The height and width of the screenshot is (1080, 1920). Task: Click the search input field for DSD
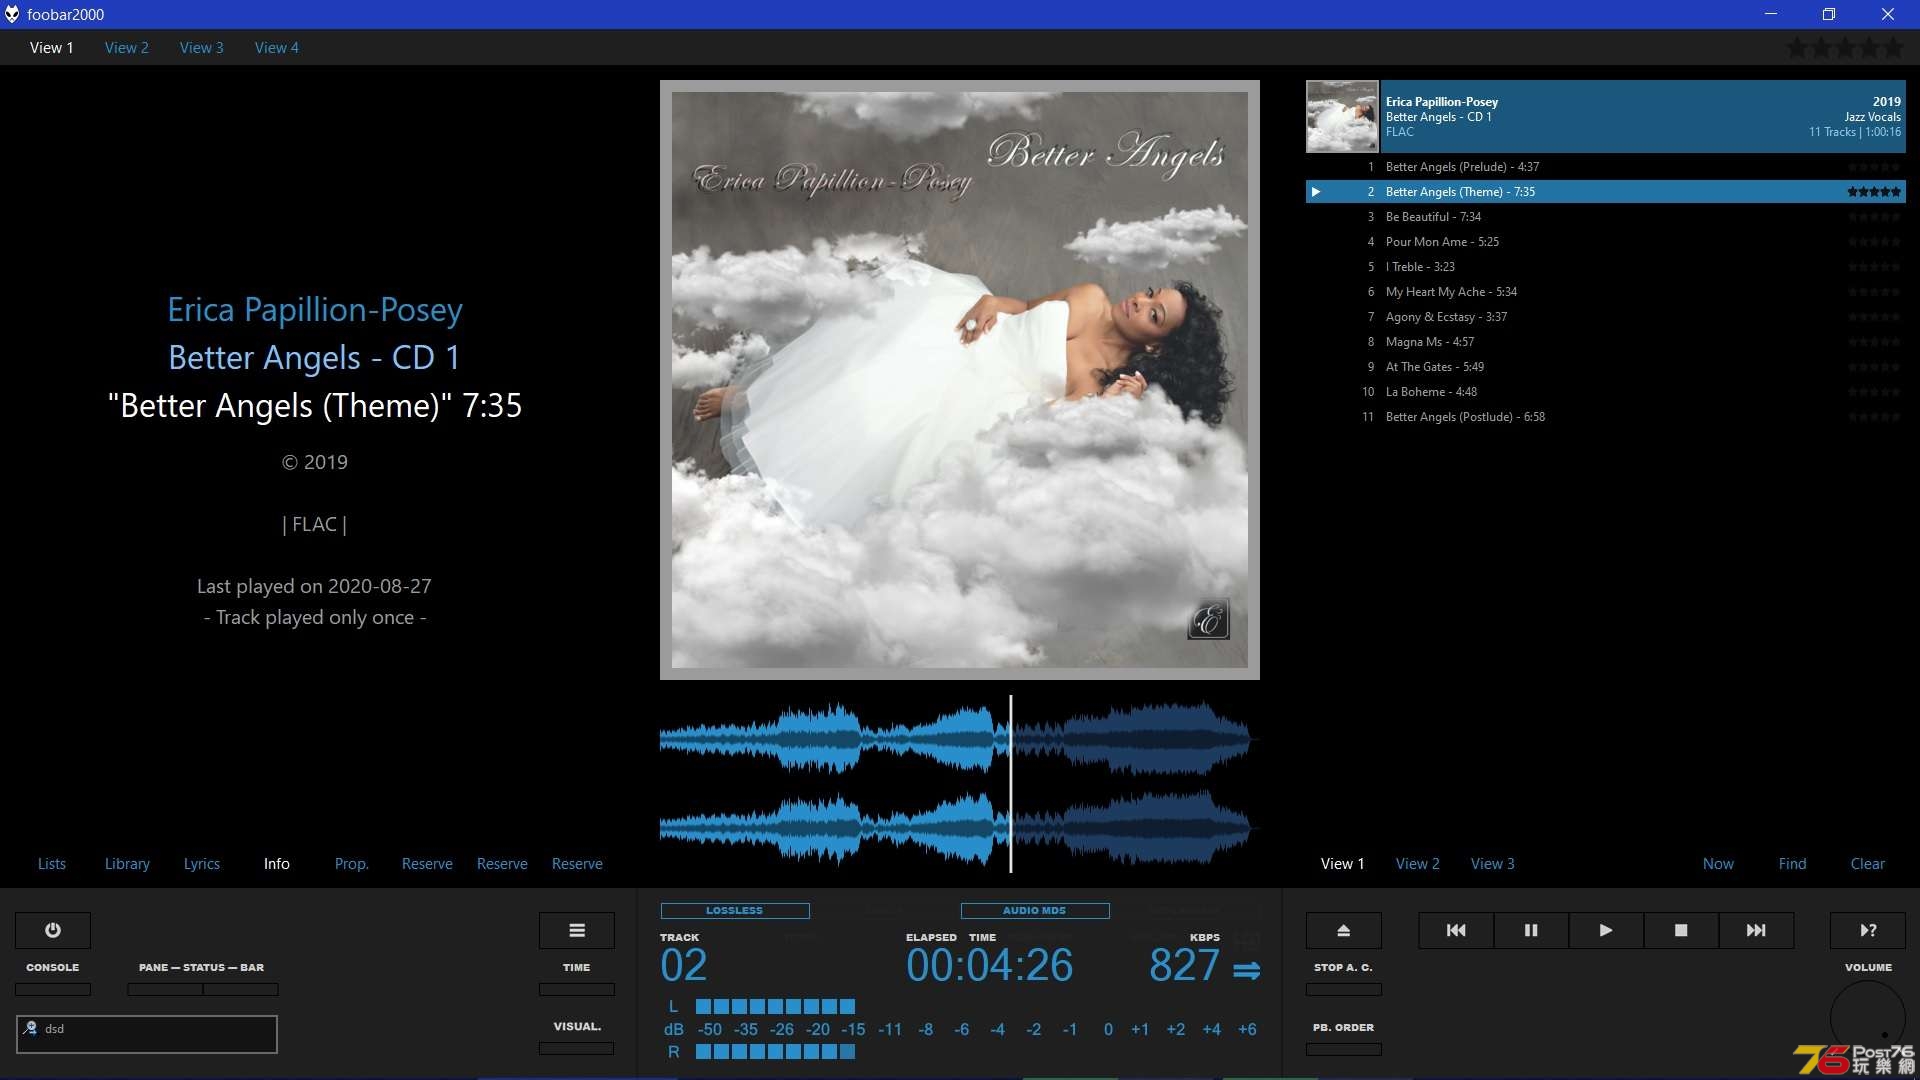(x=146, y=1033)
